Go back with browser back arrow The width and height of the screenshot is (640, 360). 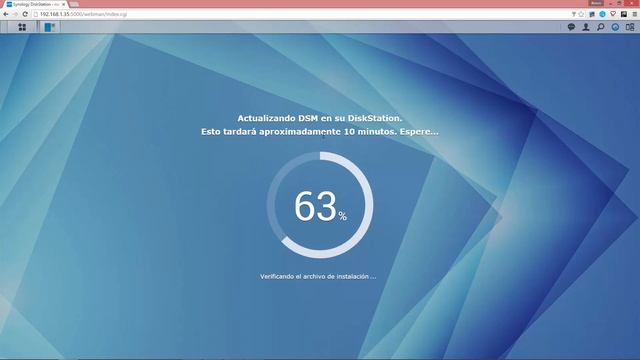click(x=6, y=14)
